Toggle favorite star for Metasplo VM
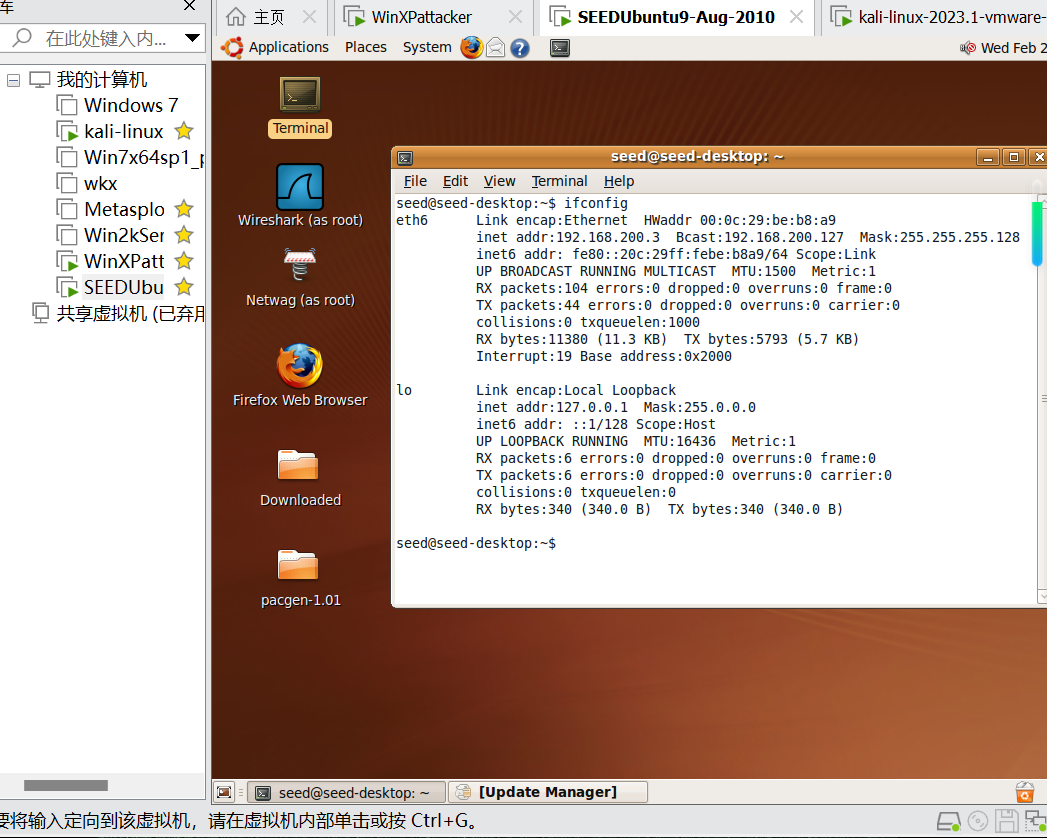Screen dimensions: 1047x838 point(184,209)
